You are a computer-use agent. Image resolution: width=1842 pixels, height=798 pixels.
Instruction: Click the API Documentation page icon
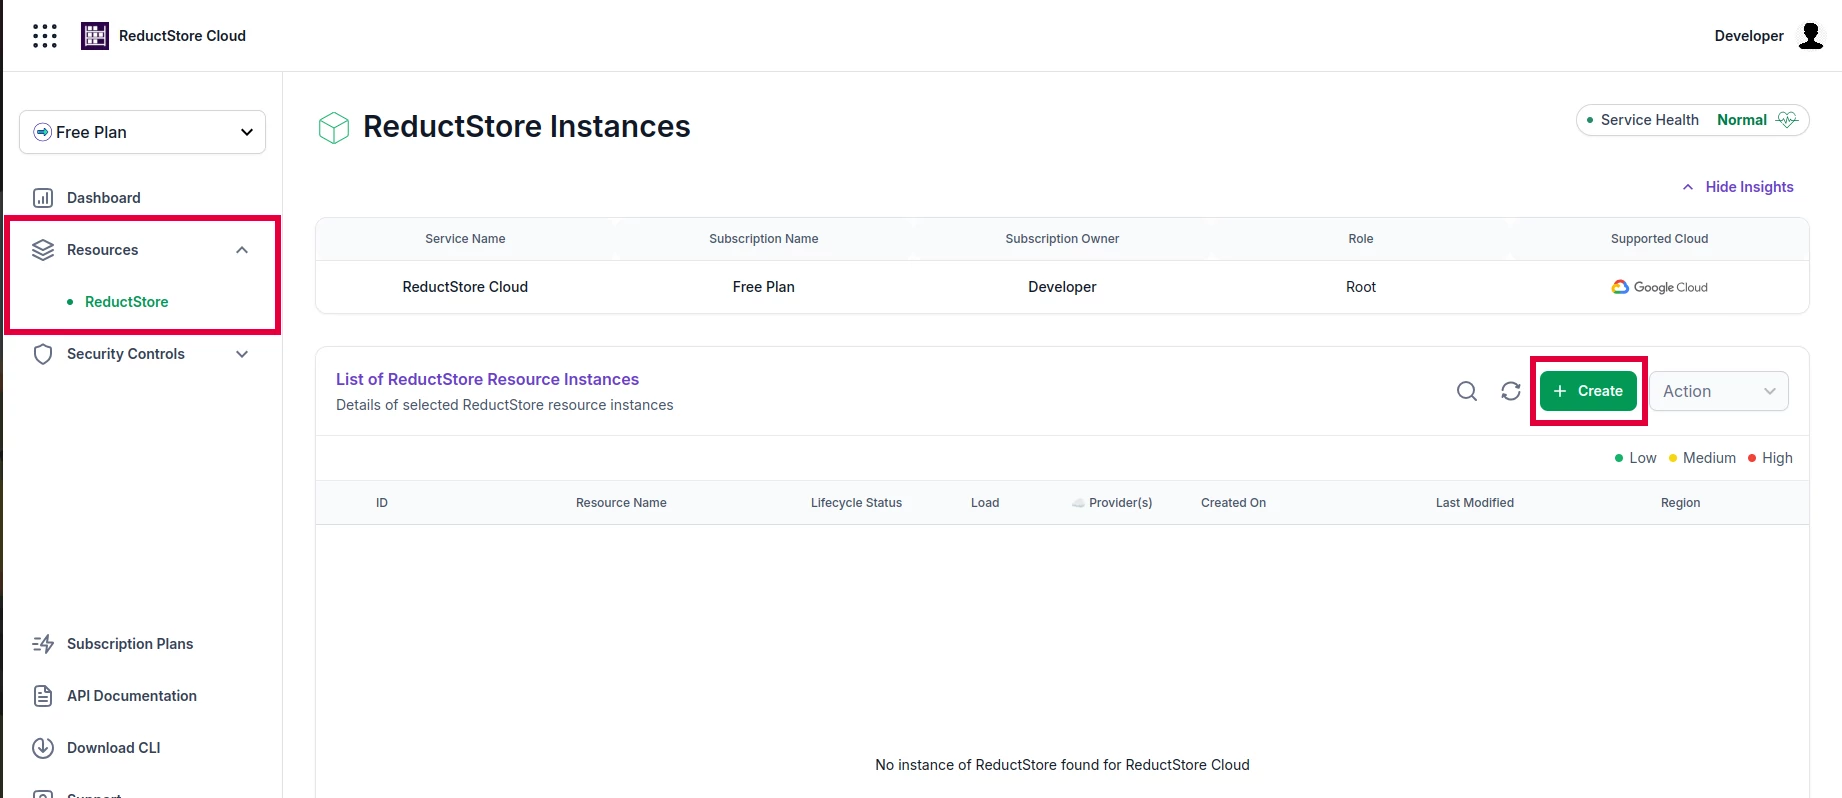click(43, 696)
